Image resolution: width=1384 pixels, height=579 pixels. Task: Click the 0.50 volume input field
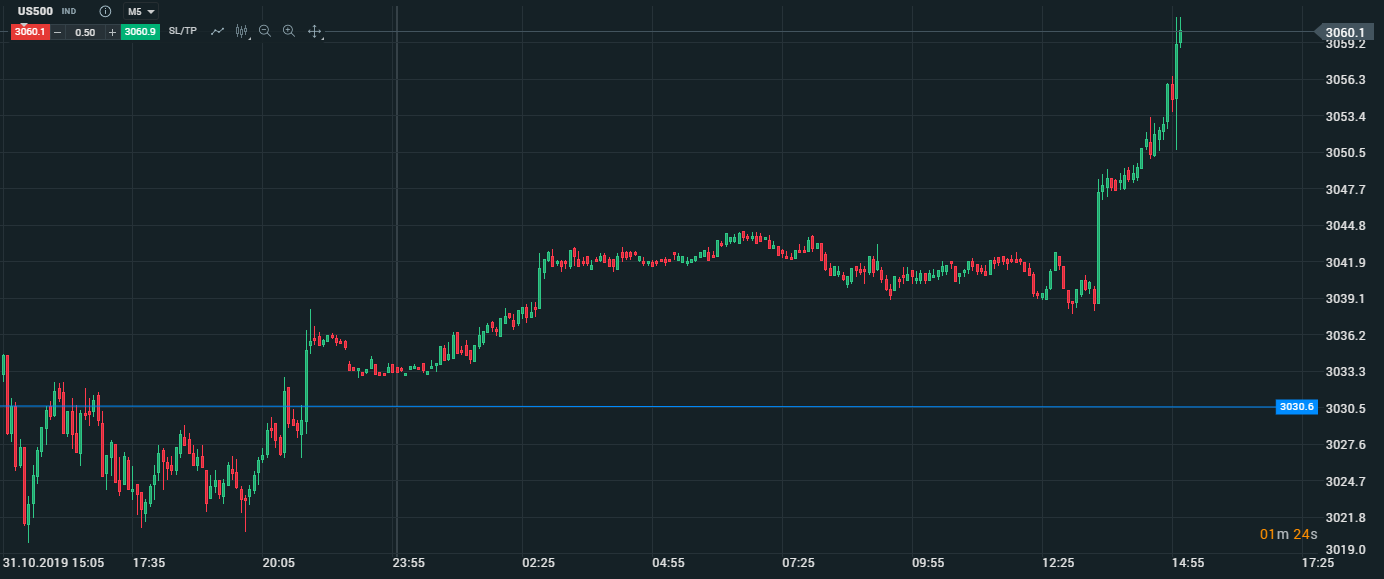[x=85, y=32]
